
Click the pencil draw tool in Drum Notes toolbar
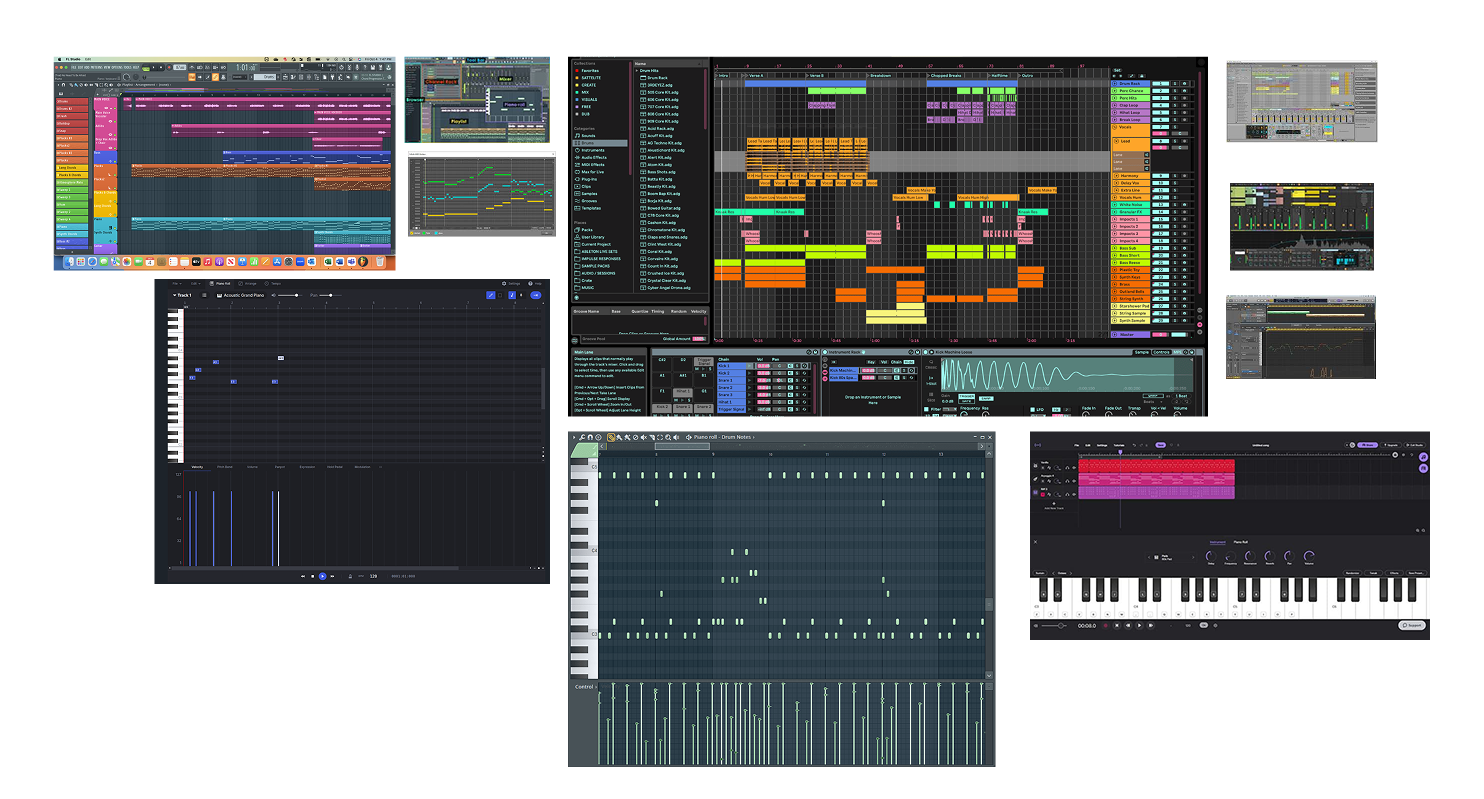[x=610, y=437]
